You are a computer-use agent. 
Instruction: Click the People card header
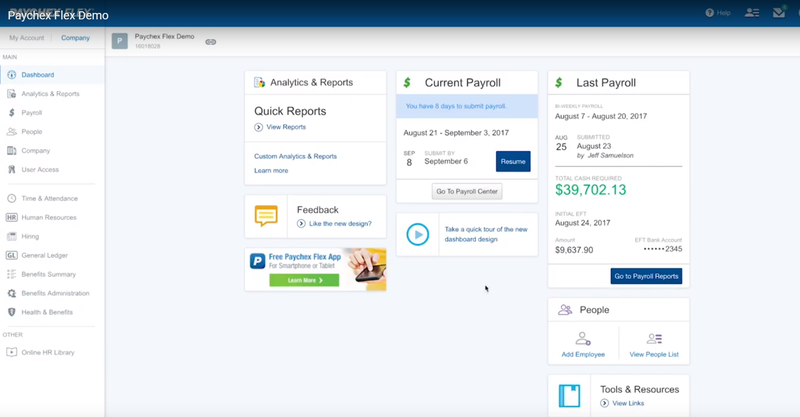pyautogui.click(x=618, y=310)
